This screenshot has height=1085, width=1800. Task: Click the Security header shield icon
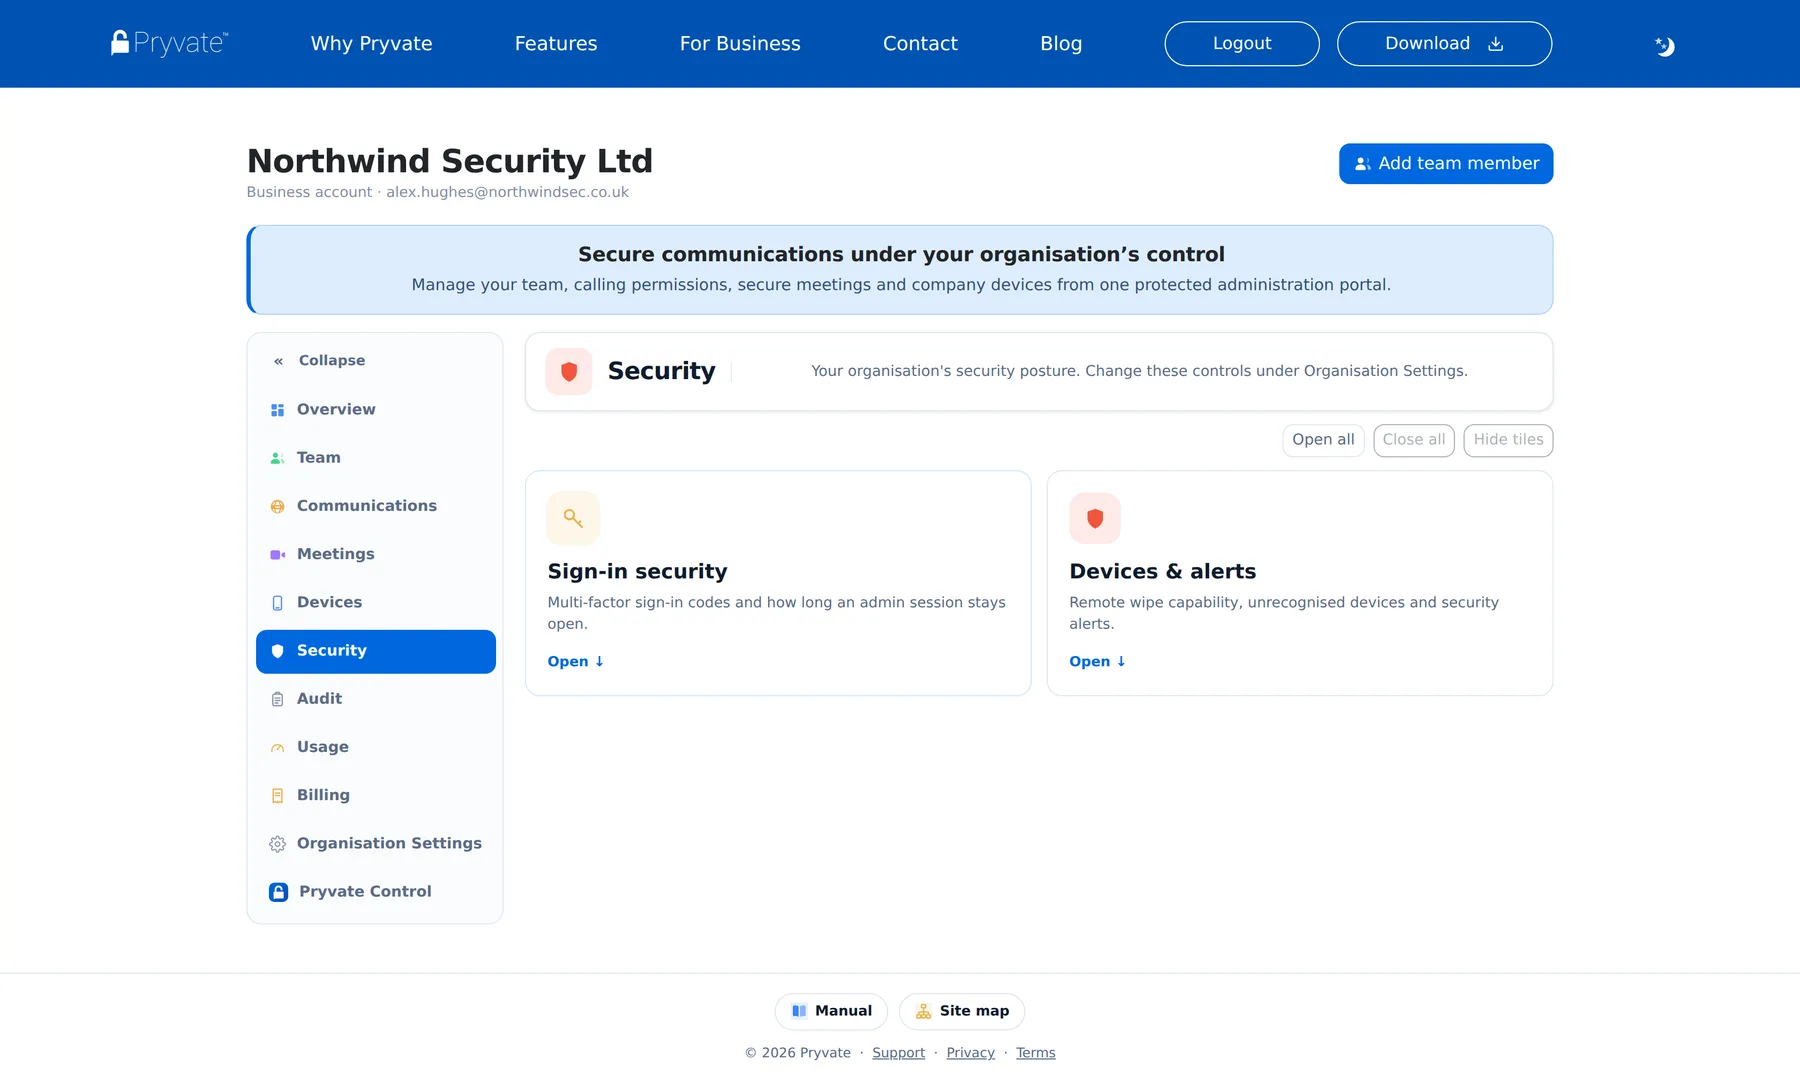click(x=569, y=372)
